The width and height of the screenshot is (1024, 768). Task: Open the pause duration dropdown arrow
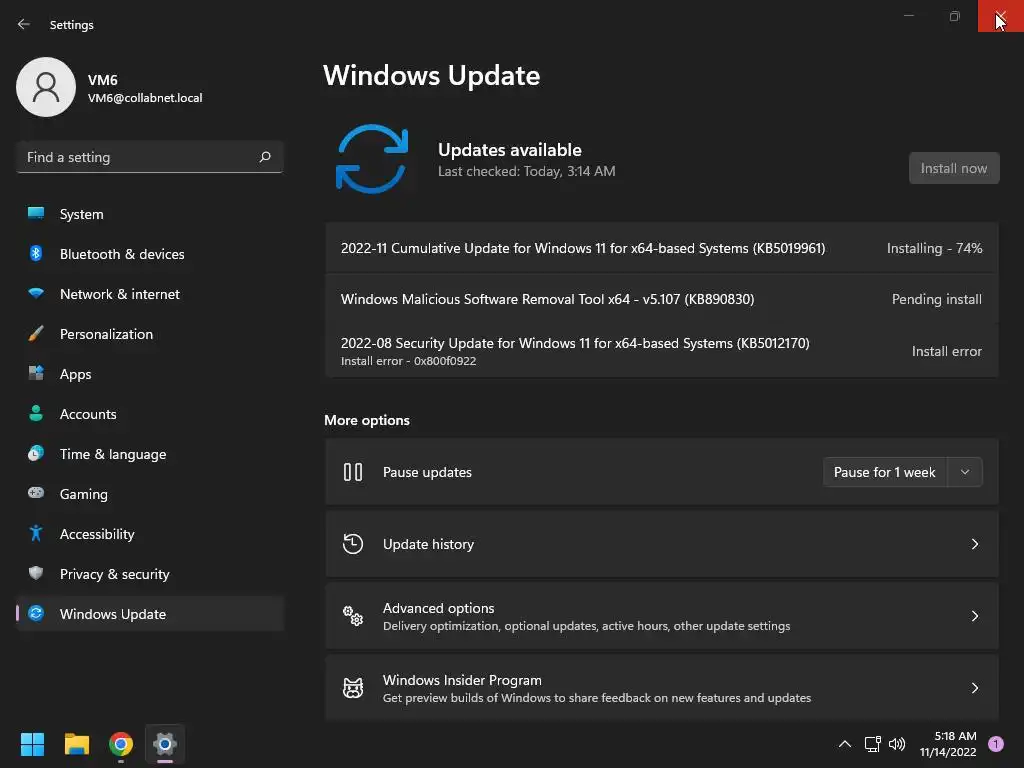[x=965, y=472]
